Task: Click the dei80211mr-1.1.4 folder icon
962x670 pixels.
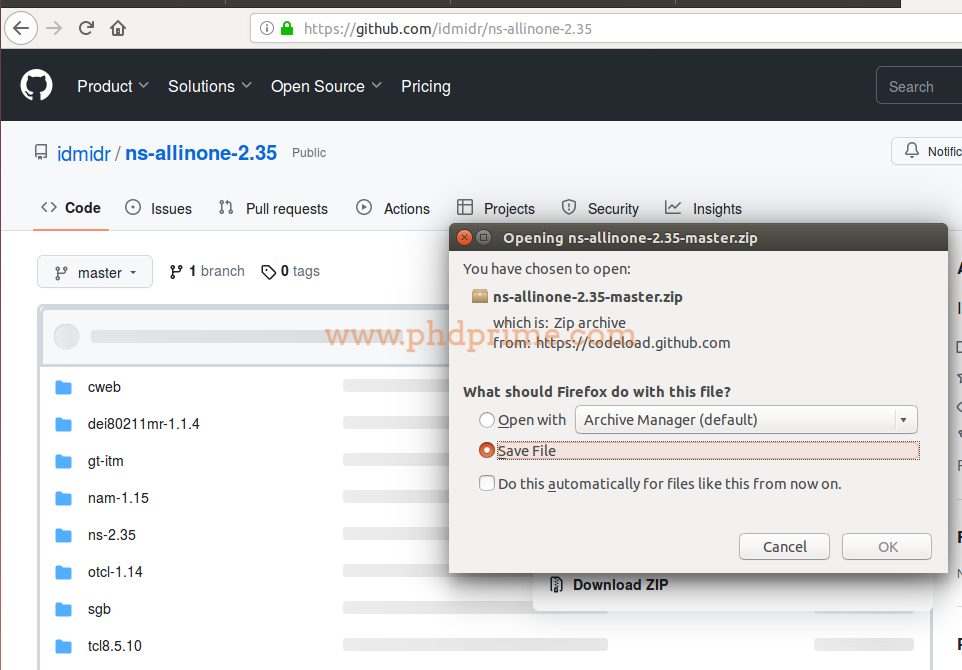Action: pyautogui.click(x=63, y=424)
